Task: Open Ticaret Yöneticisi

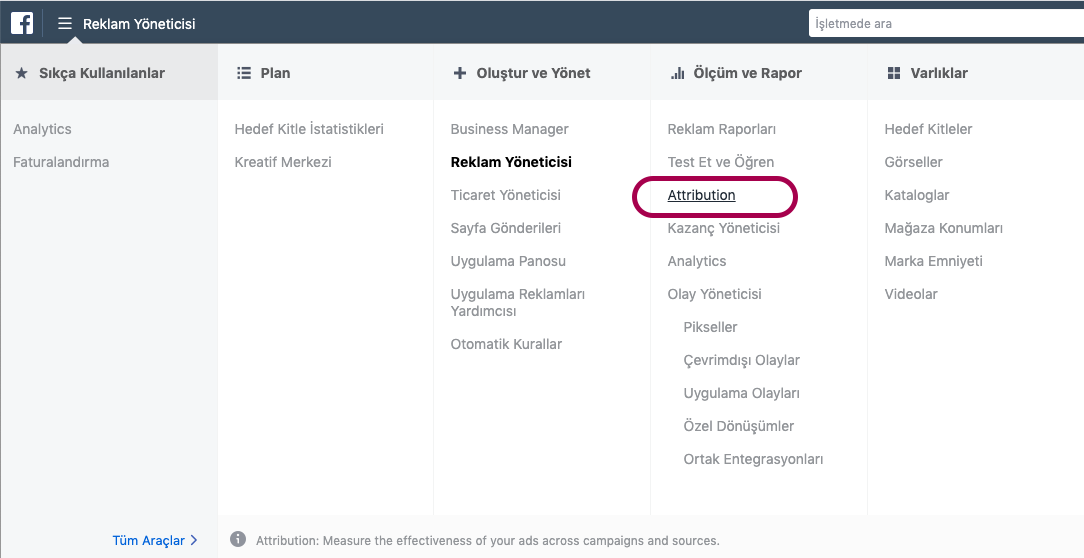Action: [x=505, y=195]
